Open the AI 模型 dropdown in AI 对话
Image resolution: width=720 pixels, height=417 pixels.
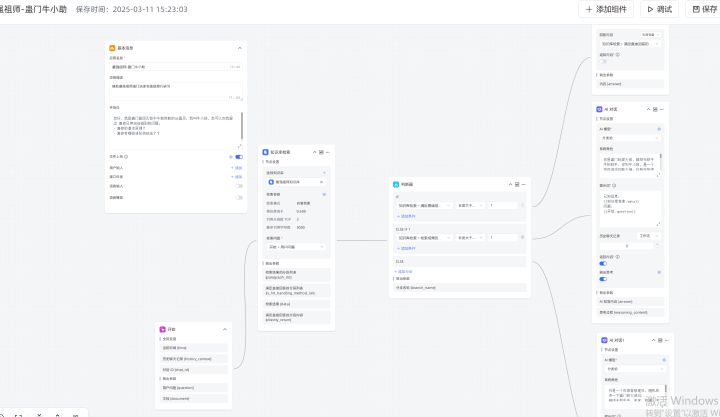[x=630, y=138]
